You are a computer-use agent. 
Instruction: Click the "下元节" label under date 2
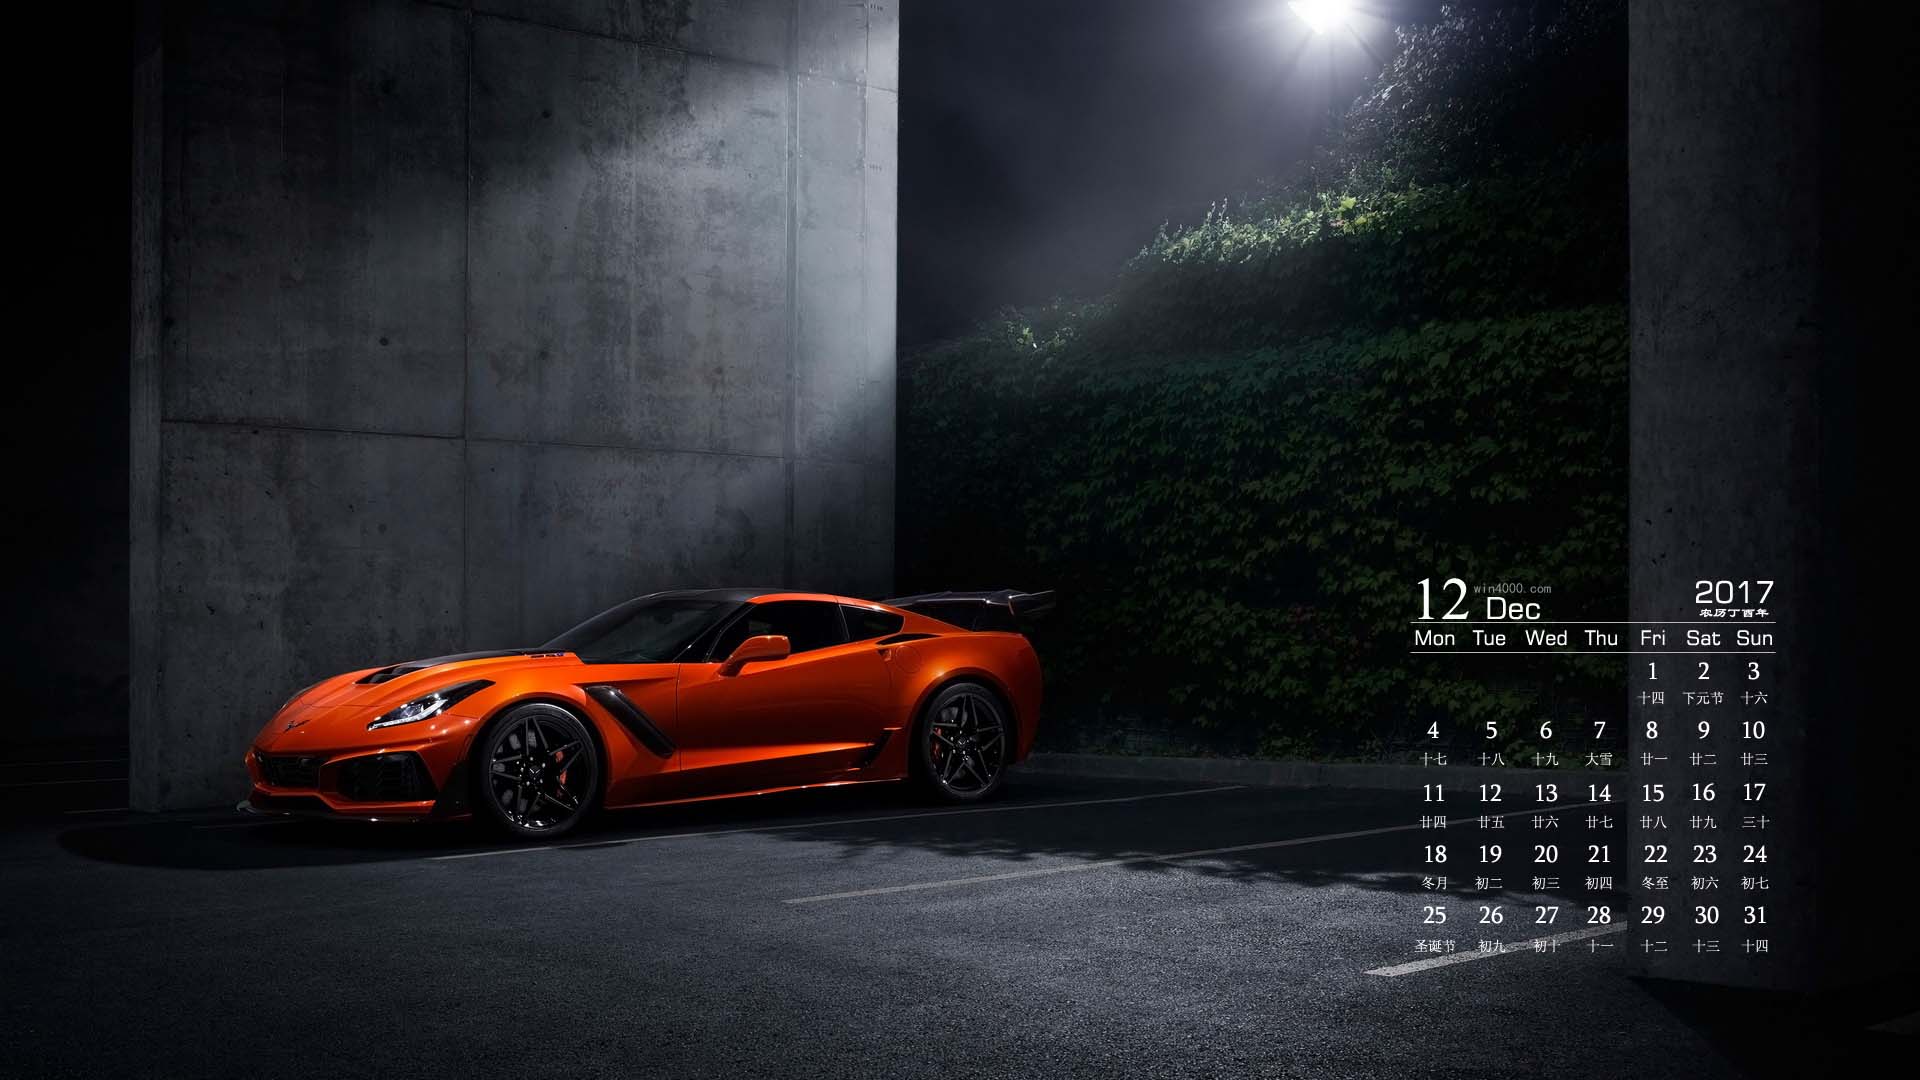coord(1703,698)
